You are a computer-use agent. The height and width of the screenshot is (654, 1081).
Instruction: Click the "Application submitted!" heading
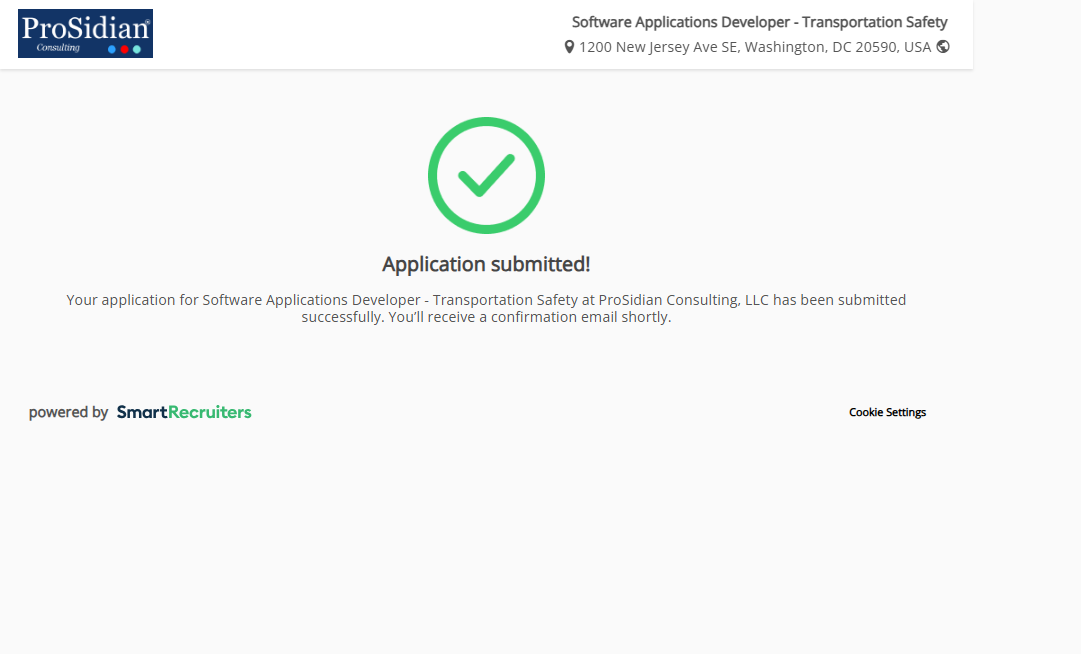pyautogui.click(x=486, y=264)
